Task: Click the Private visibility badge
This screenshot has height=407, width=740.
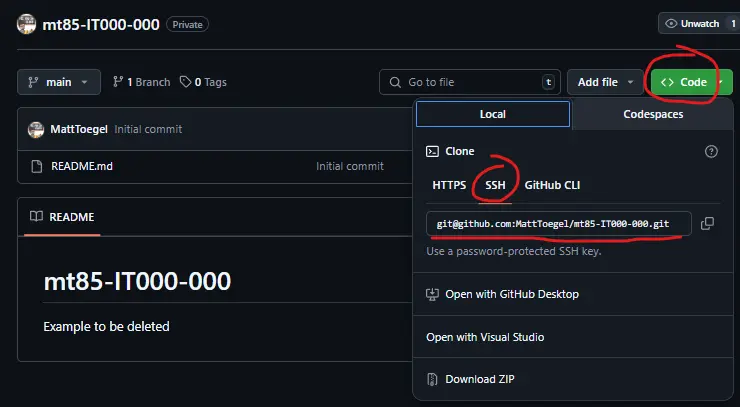Action: click(x=187, y=25)
